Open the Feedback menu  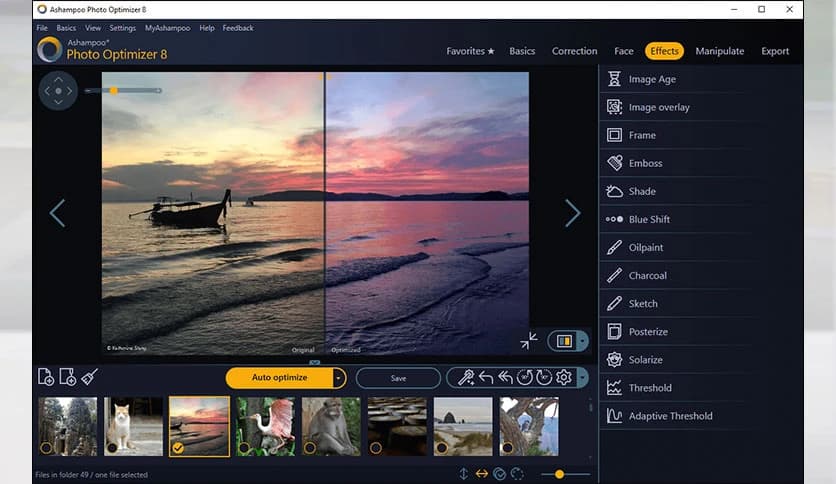coord(238,28)
